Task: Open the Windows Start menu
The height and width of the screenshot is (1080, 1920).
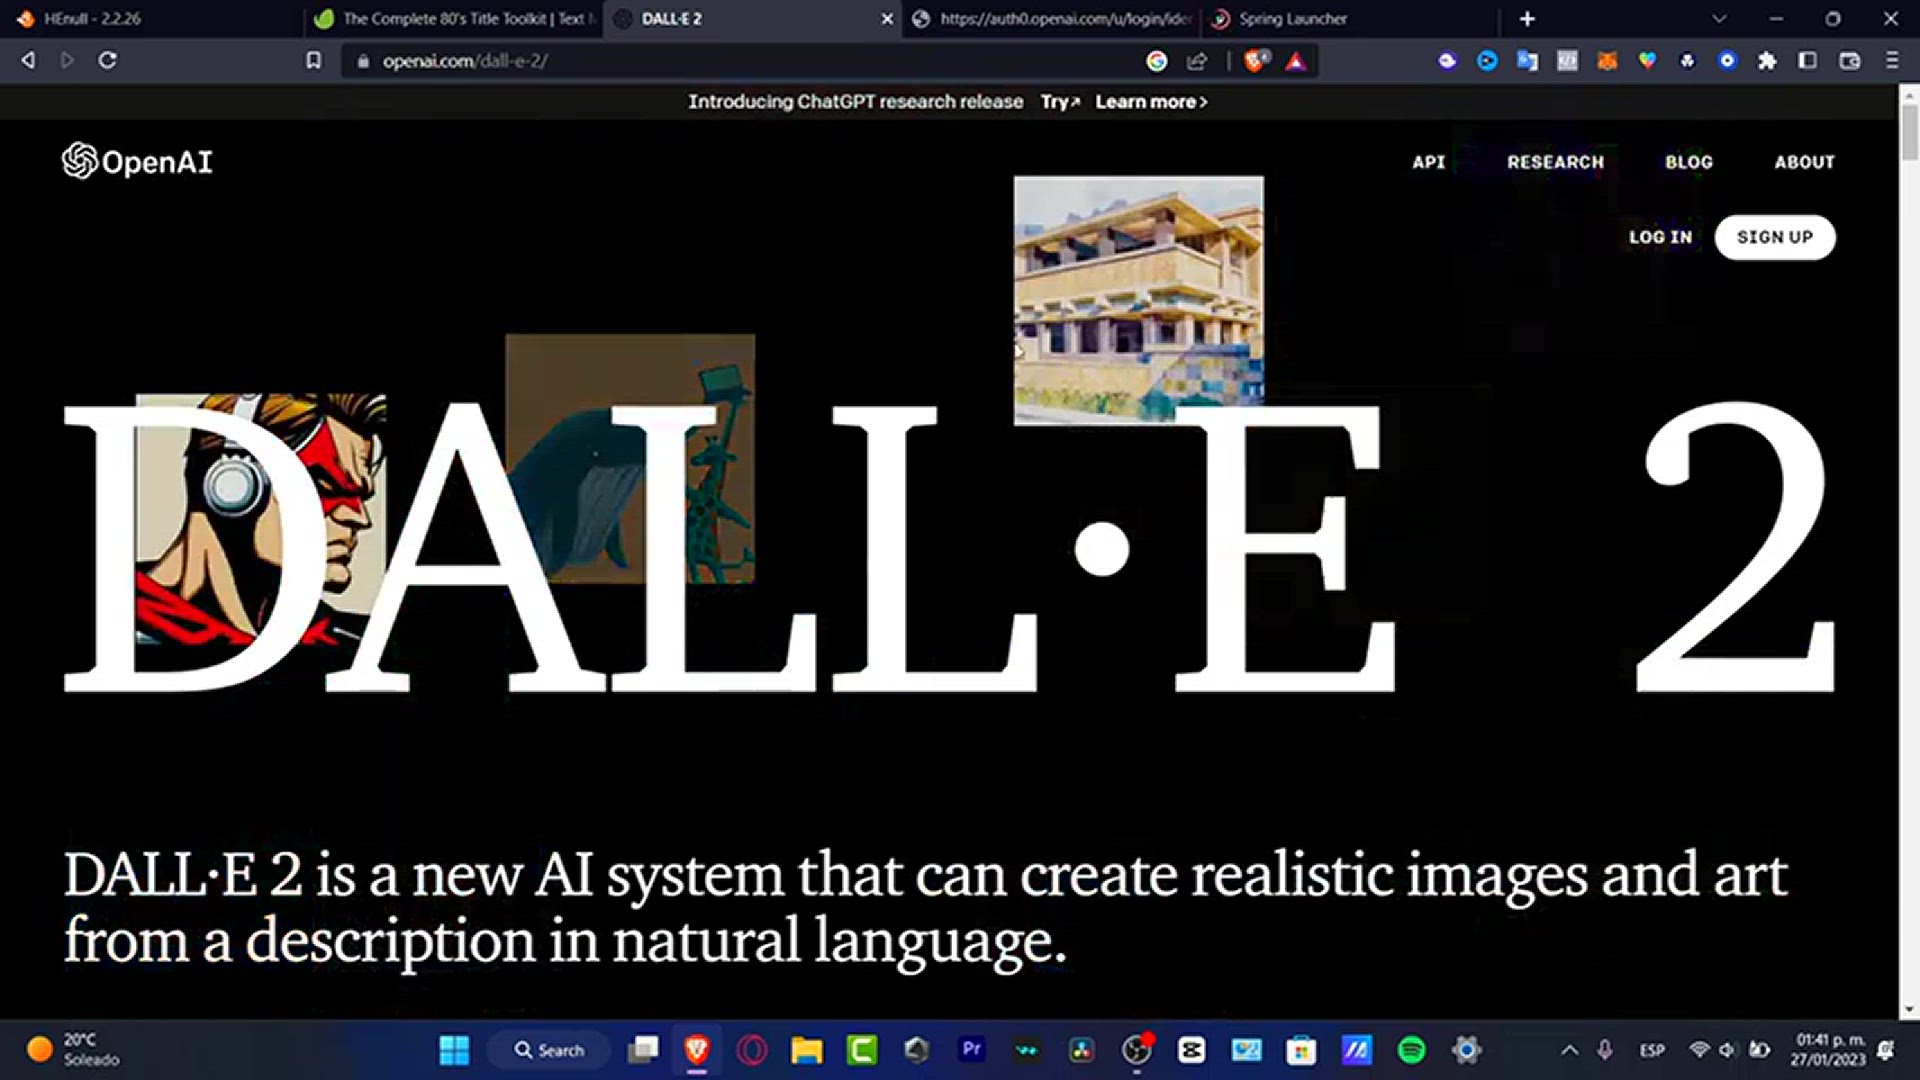Action: coord(454,1050)
